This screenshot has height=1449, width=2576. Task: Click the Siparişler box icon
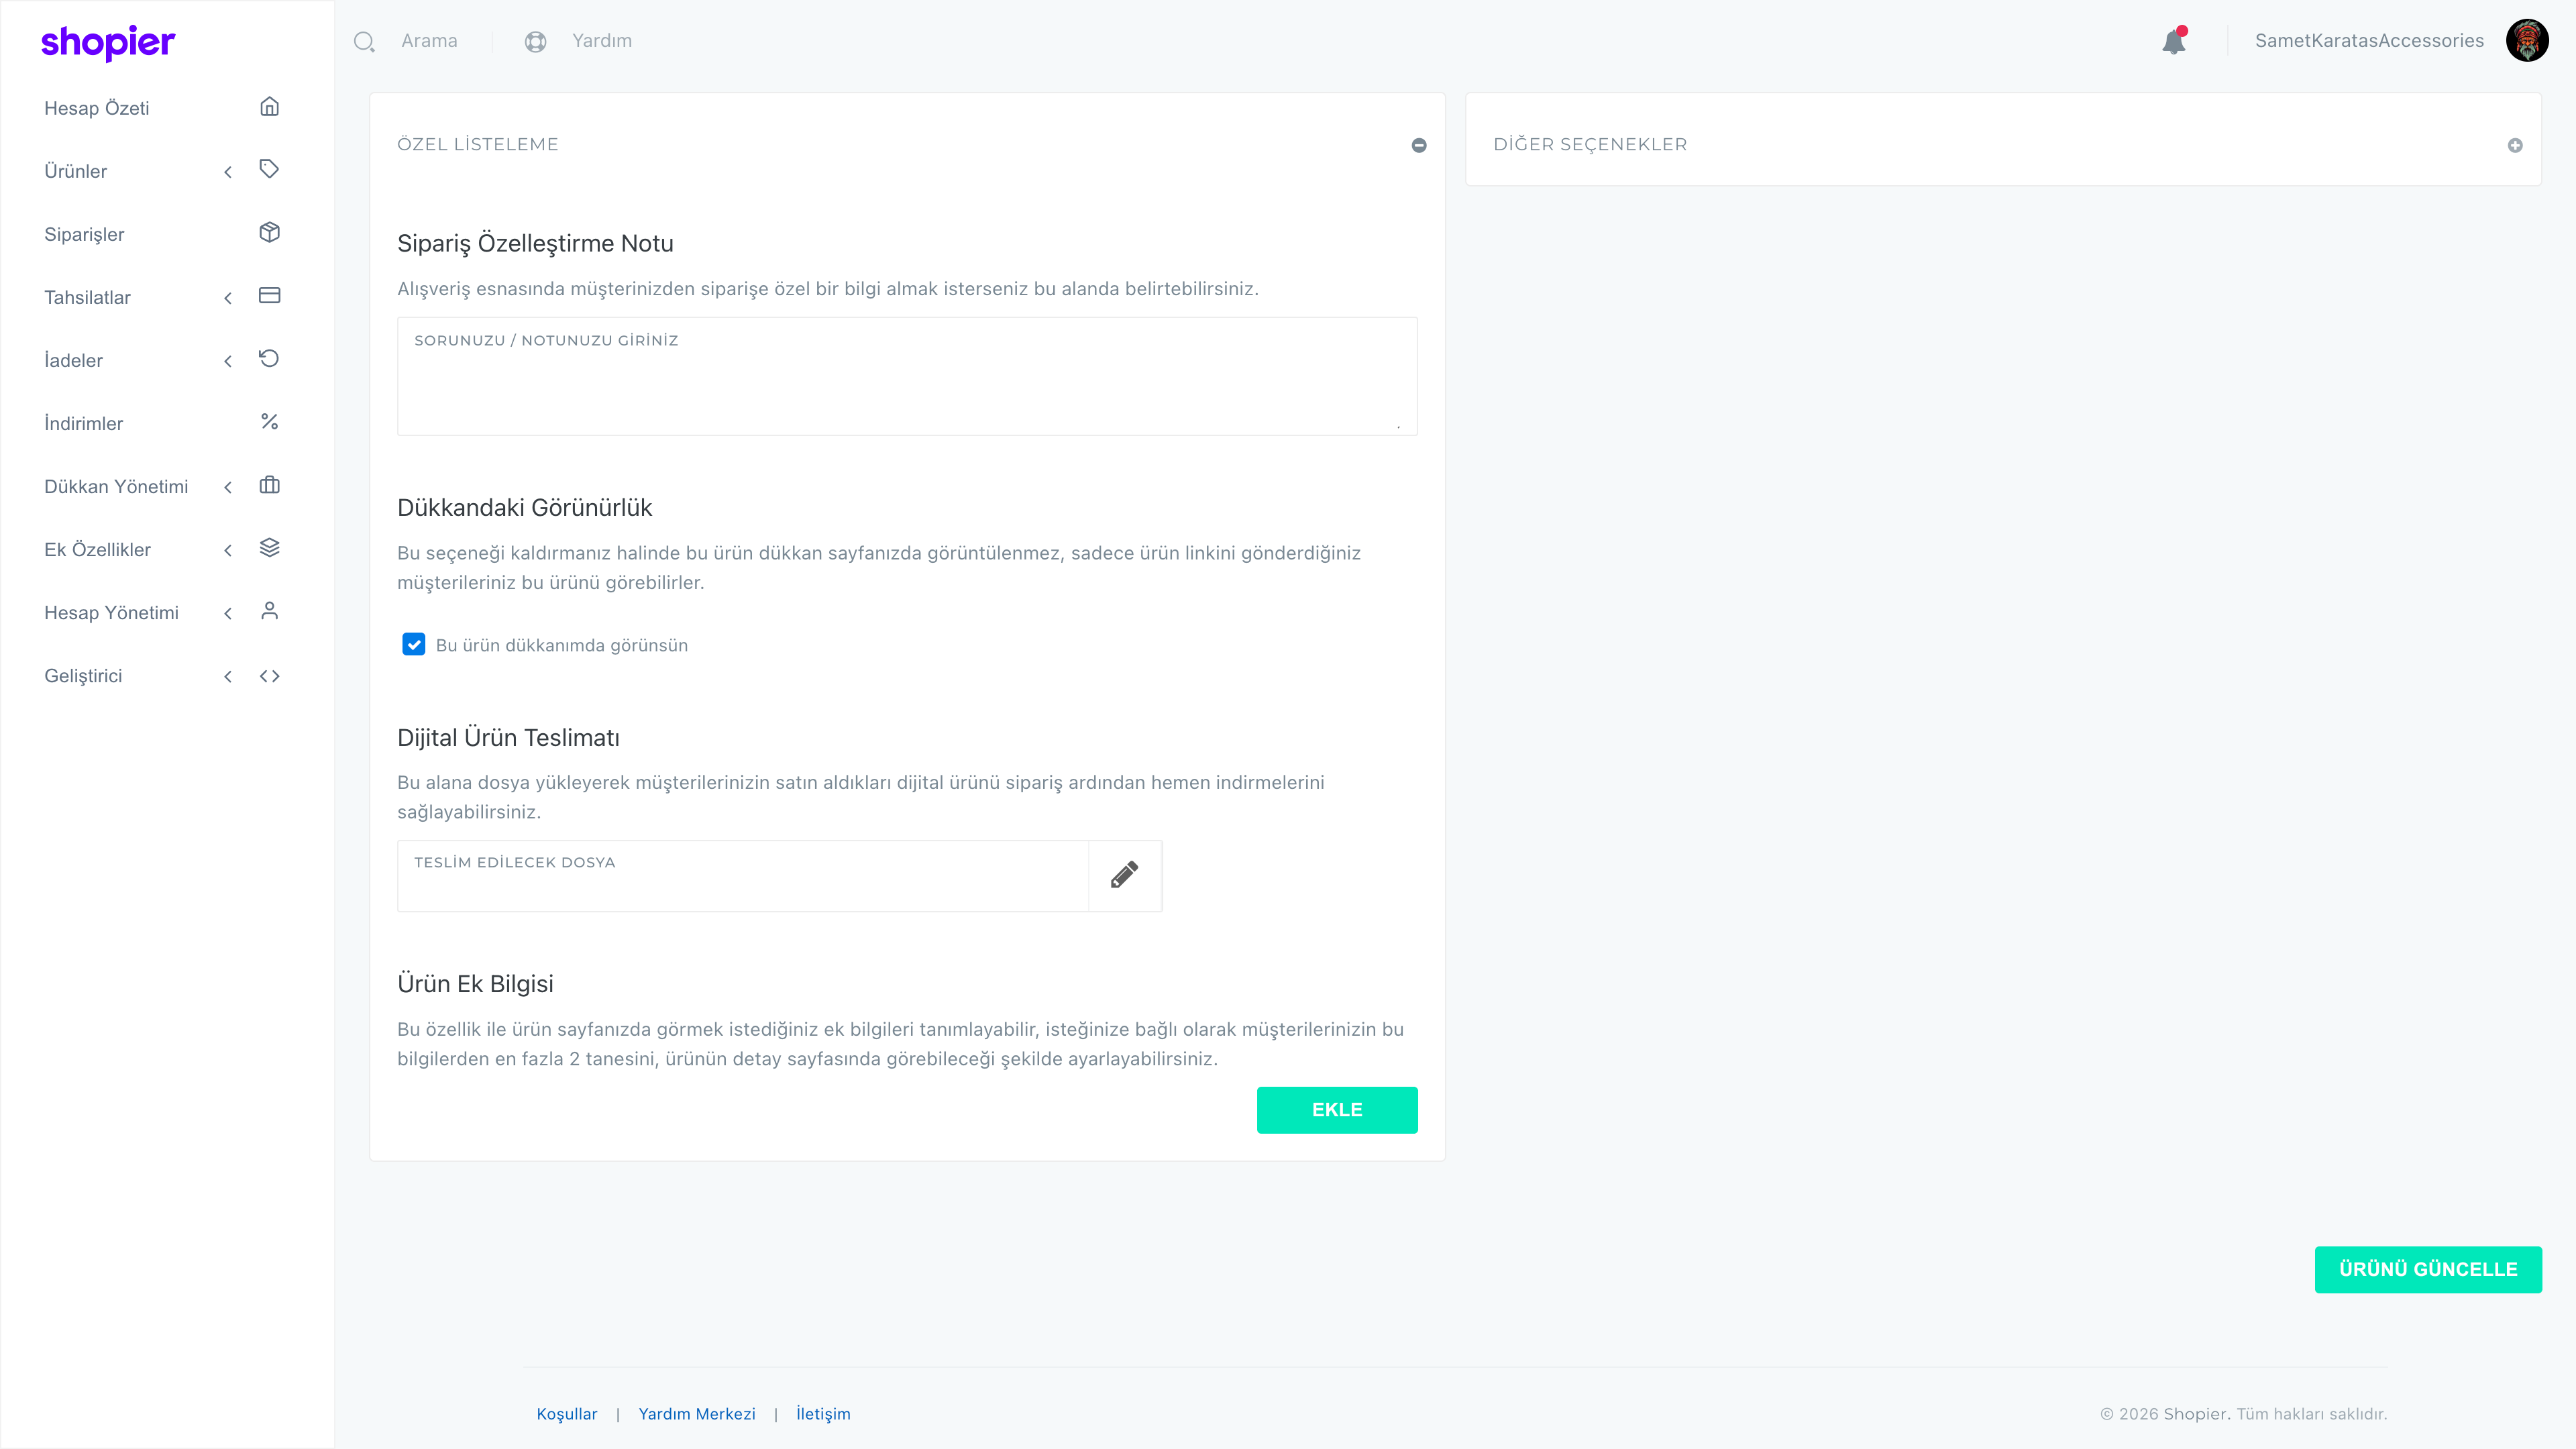coord(269,233)
